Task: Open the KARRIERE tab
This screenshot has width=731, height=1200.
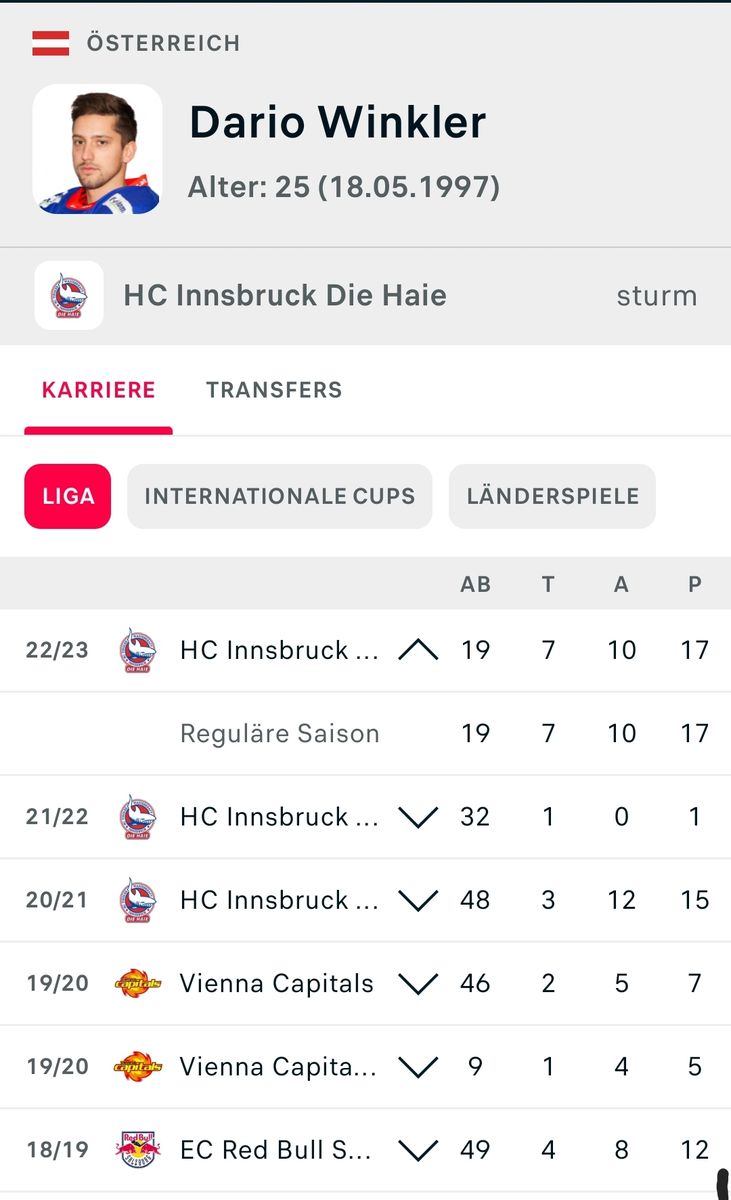Action: [98, 390]
